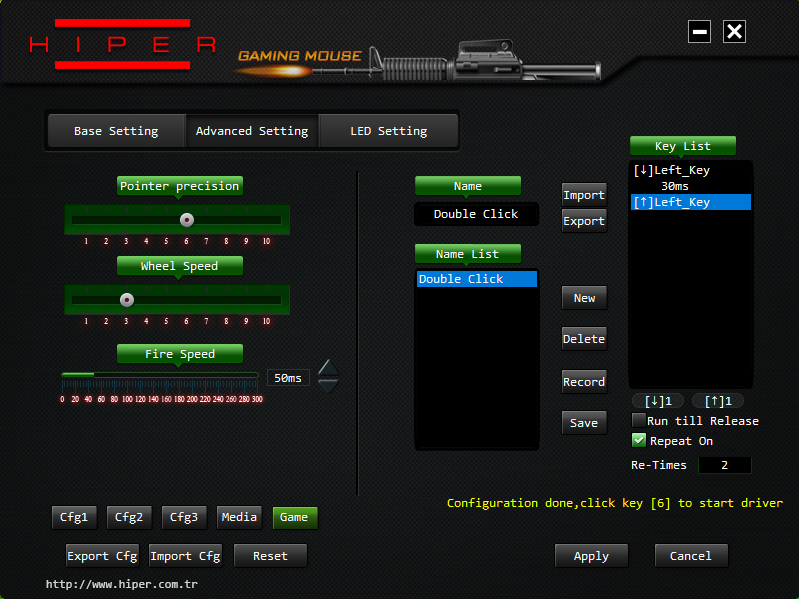Click the Fire Speed 50ms value box
Viewport: 799px width, 601px height.
click(x=288, y=378)
